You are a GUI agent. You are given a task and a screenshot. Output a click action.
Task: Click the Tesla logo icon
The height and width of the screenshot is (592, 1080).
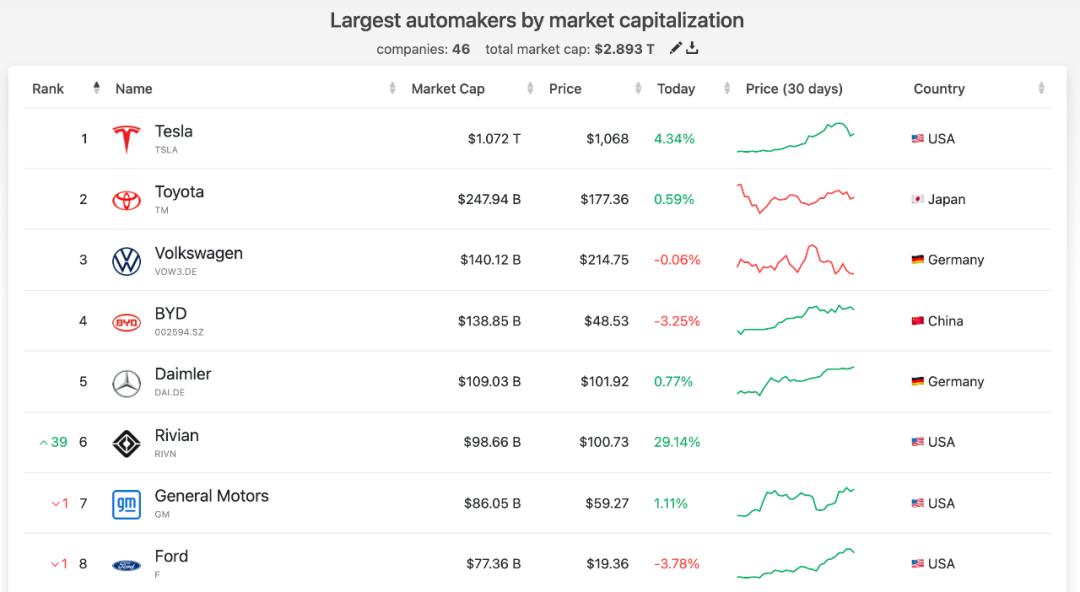(x=126, y=139)
